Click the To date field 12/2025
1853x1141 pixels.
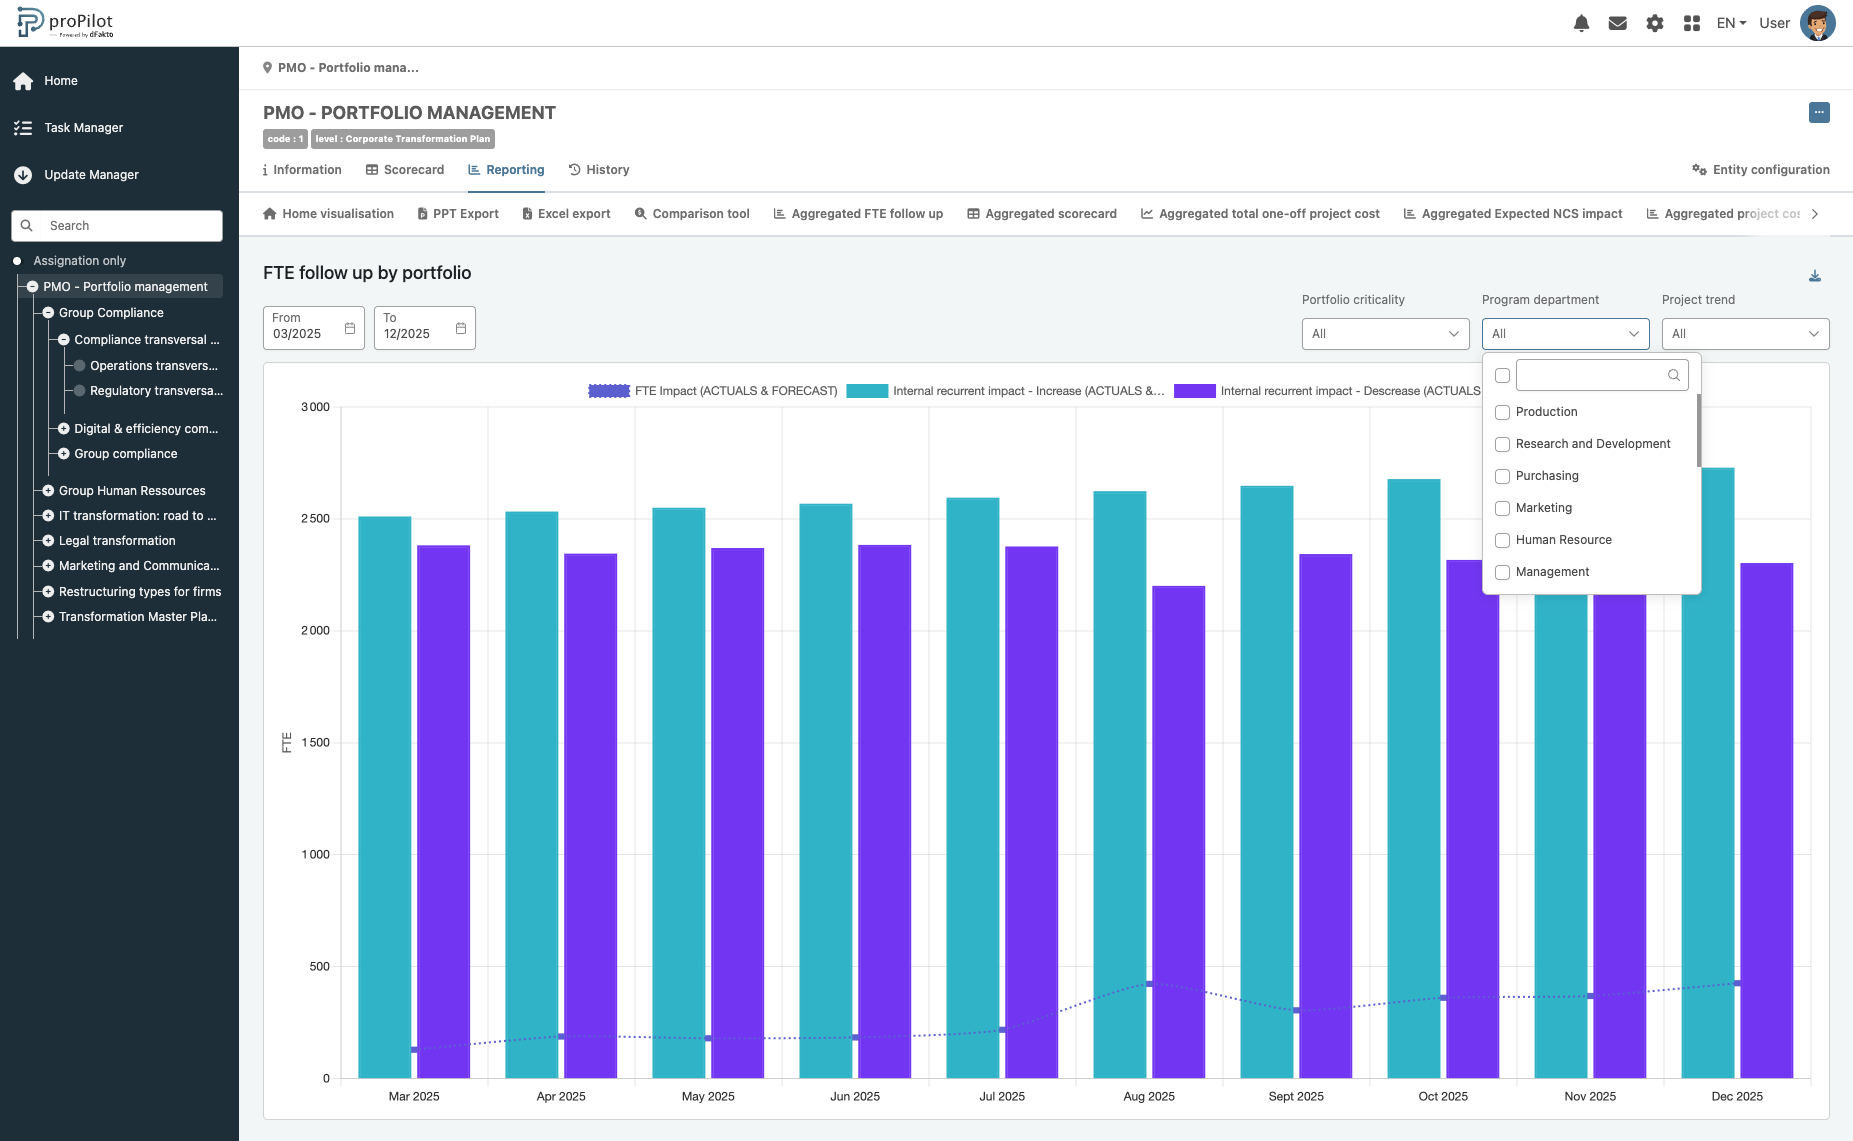click(x=425, y=328)
